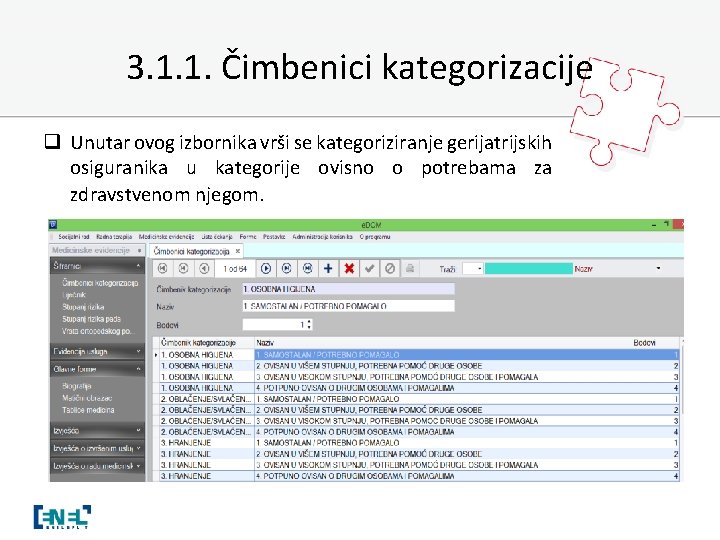Click the teal search input field

click(529, 269)
